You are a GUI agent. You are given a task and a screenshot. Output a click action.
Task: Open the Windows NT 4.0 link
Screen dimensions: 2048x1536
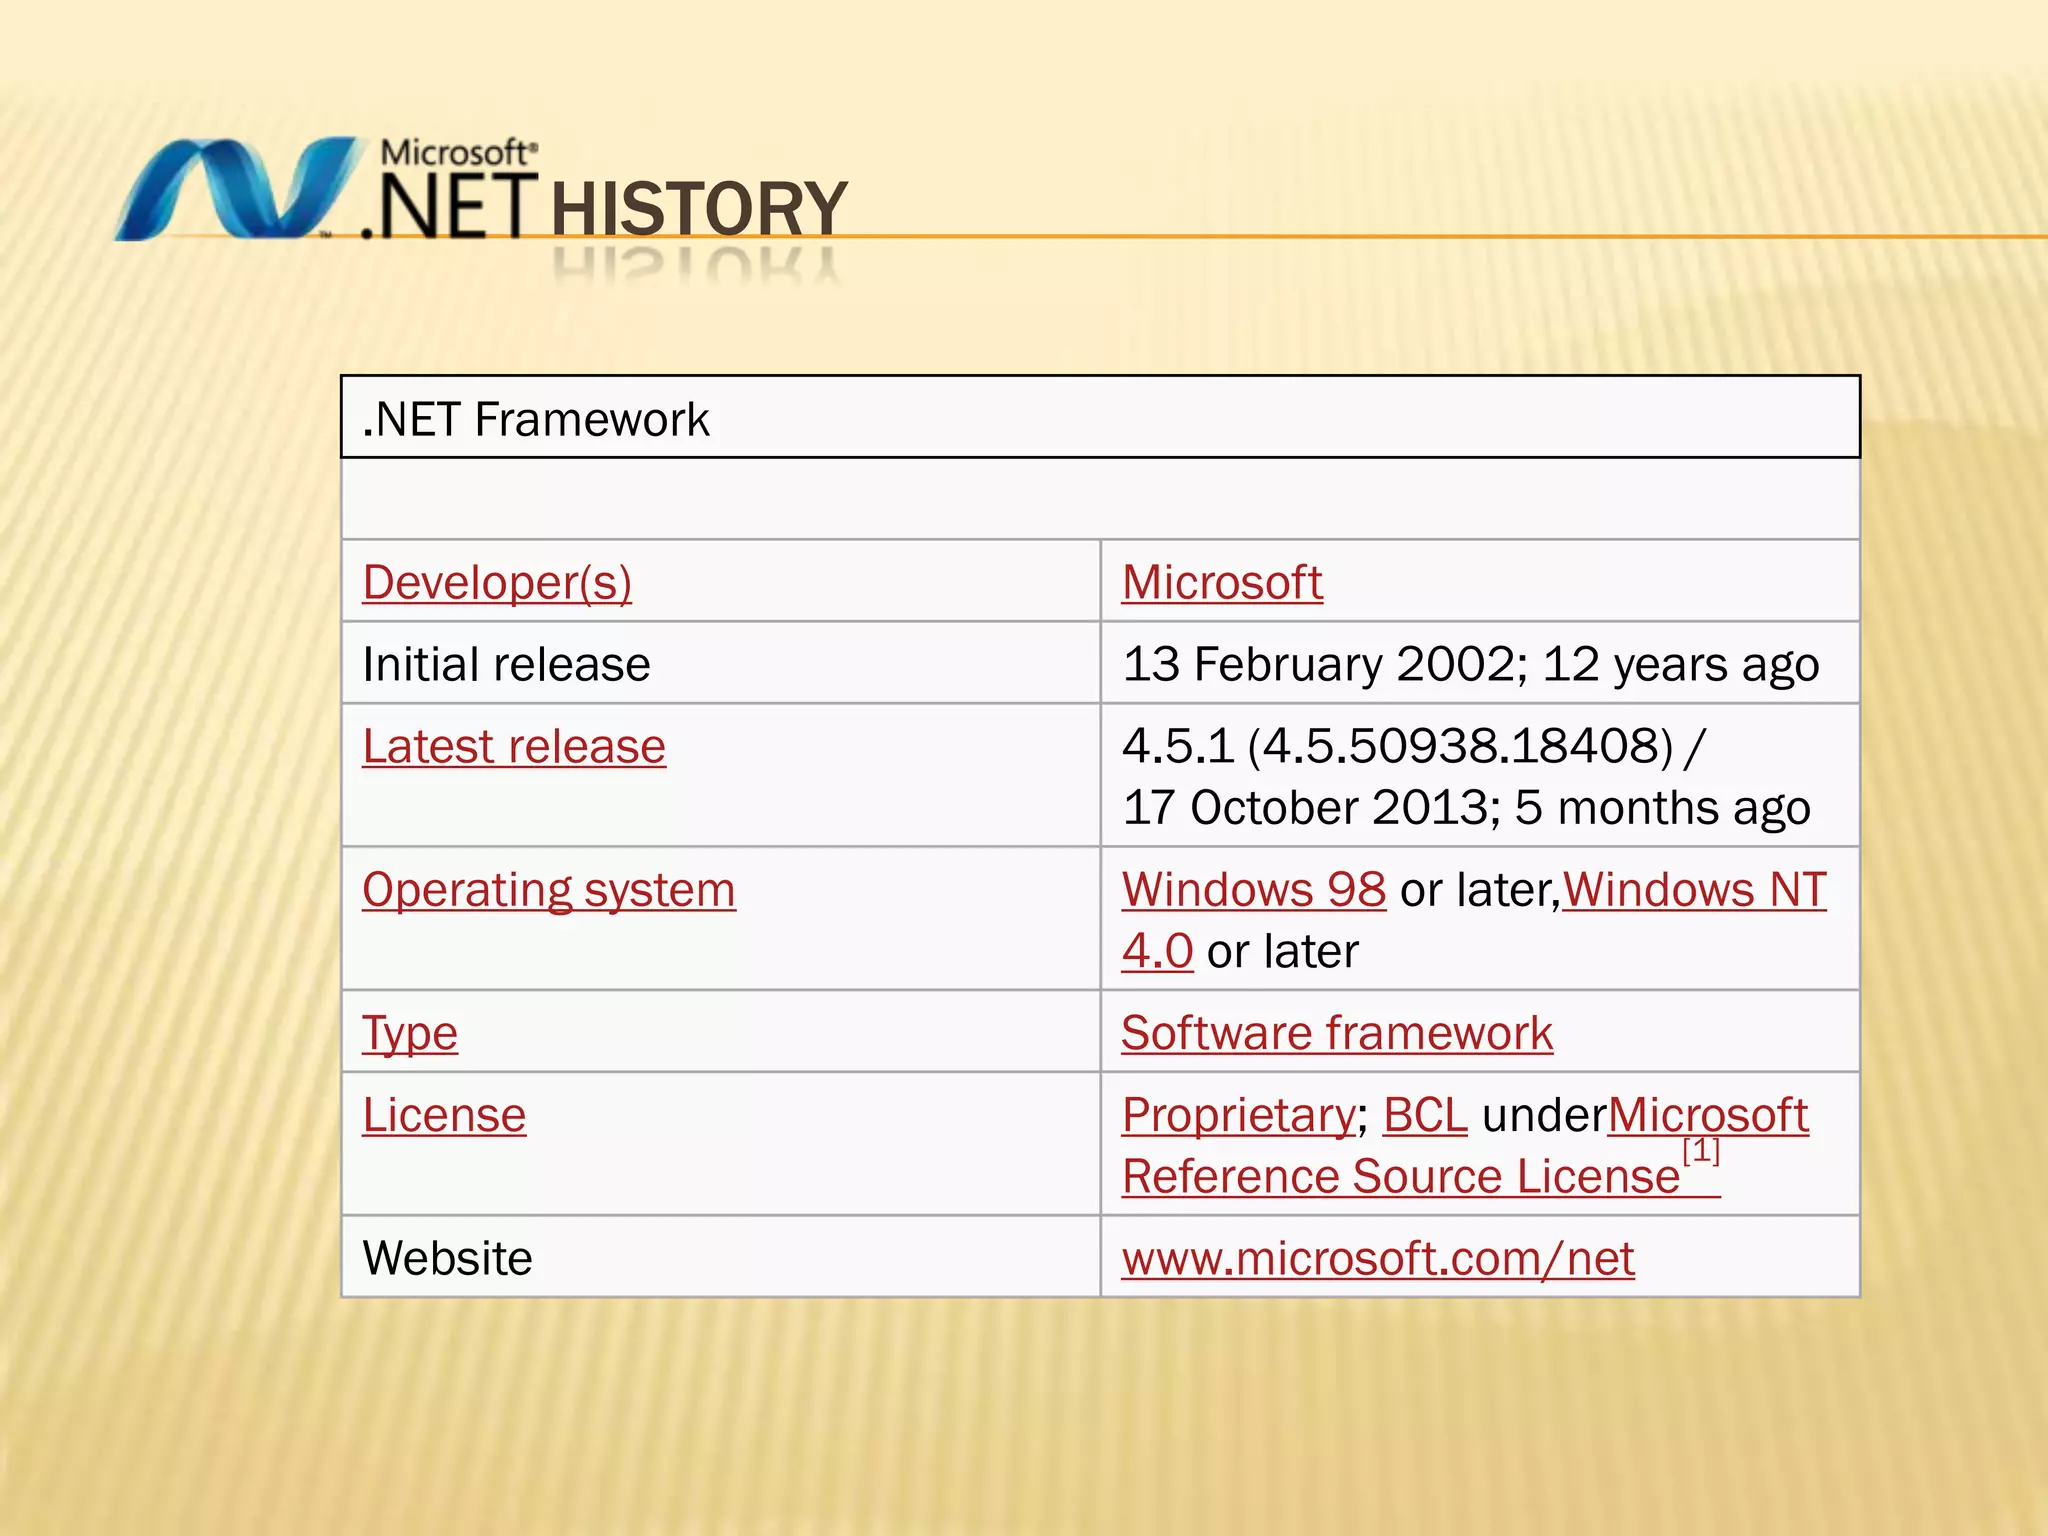(1695, 889)
